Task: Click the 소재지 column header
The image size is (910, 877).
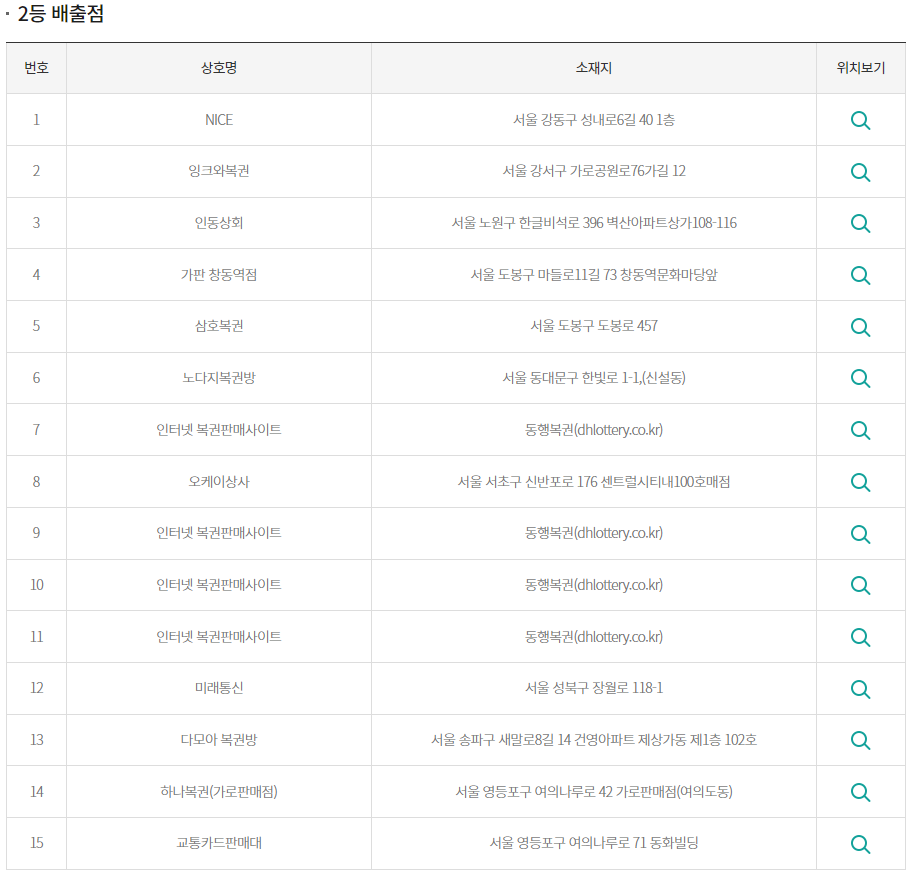Action: click(594, 68)
